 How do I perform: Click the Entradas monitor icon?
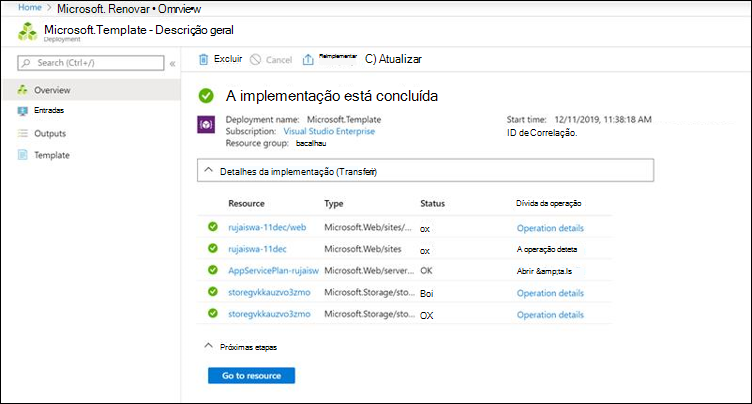tap(23, 111)
